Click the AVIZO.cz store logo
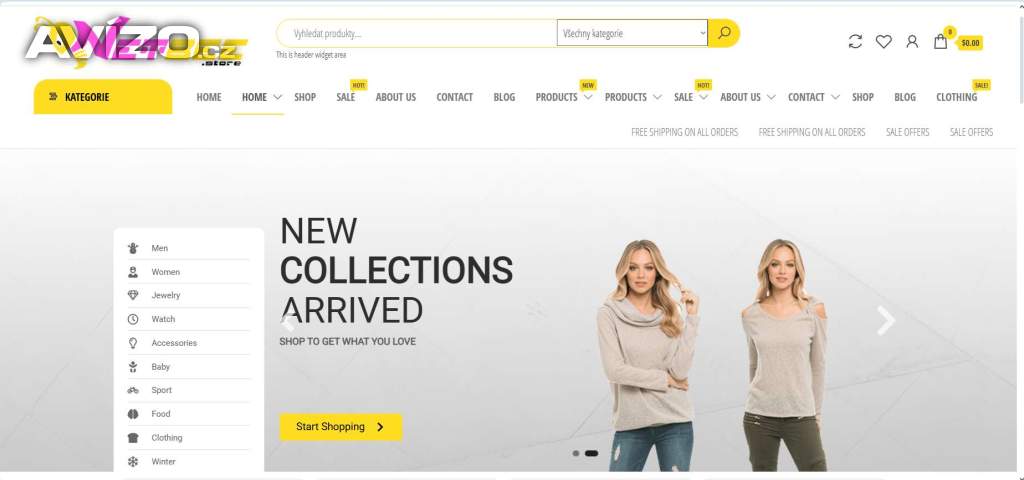Viewport: 1024px width, 480px height. [136, 42]
